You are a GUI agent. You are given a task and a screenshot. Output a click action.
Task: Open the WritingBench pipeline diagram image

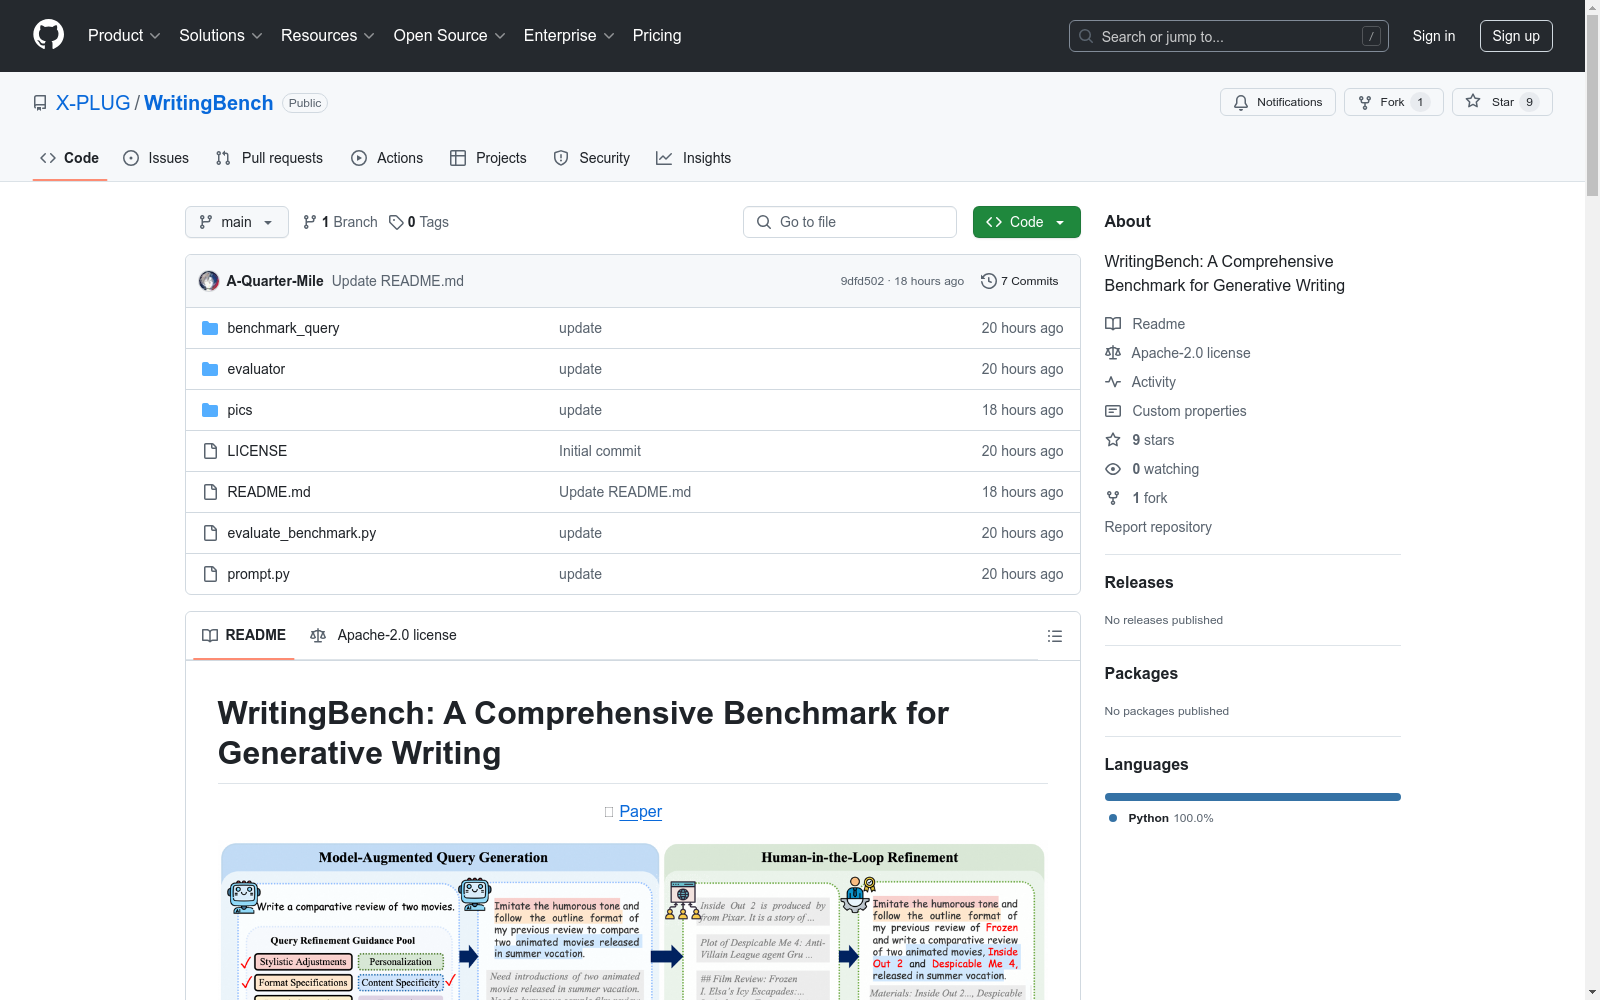(633, 921)
